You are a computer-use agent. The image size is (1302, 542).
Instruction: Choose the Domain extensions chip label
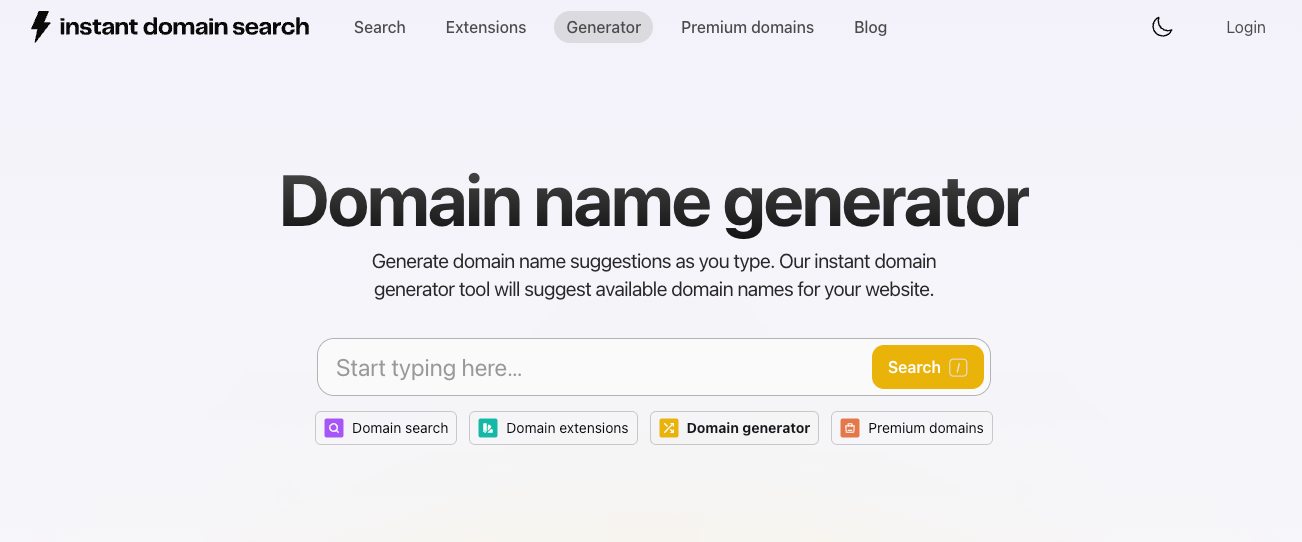[x=567, y=428]
